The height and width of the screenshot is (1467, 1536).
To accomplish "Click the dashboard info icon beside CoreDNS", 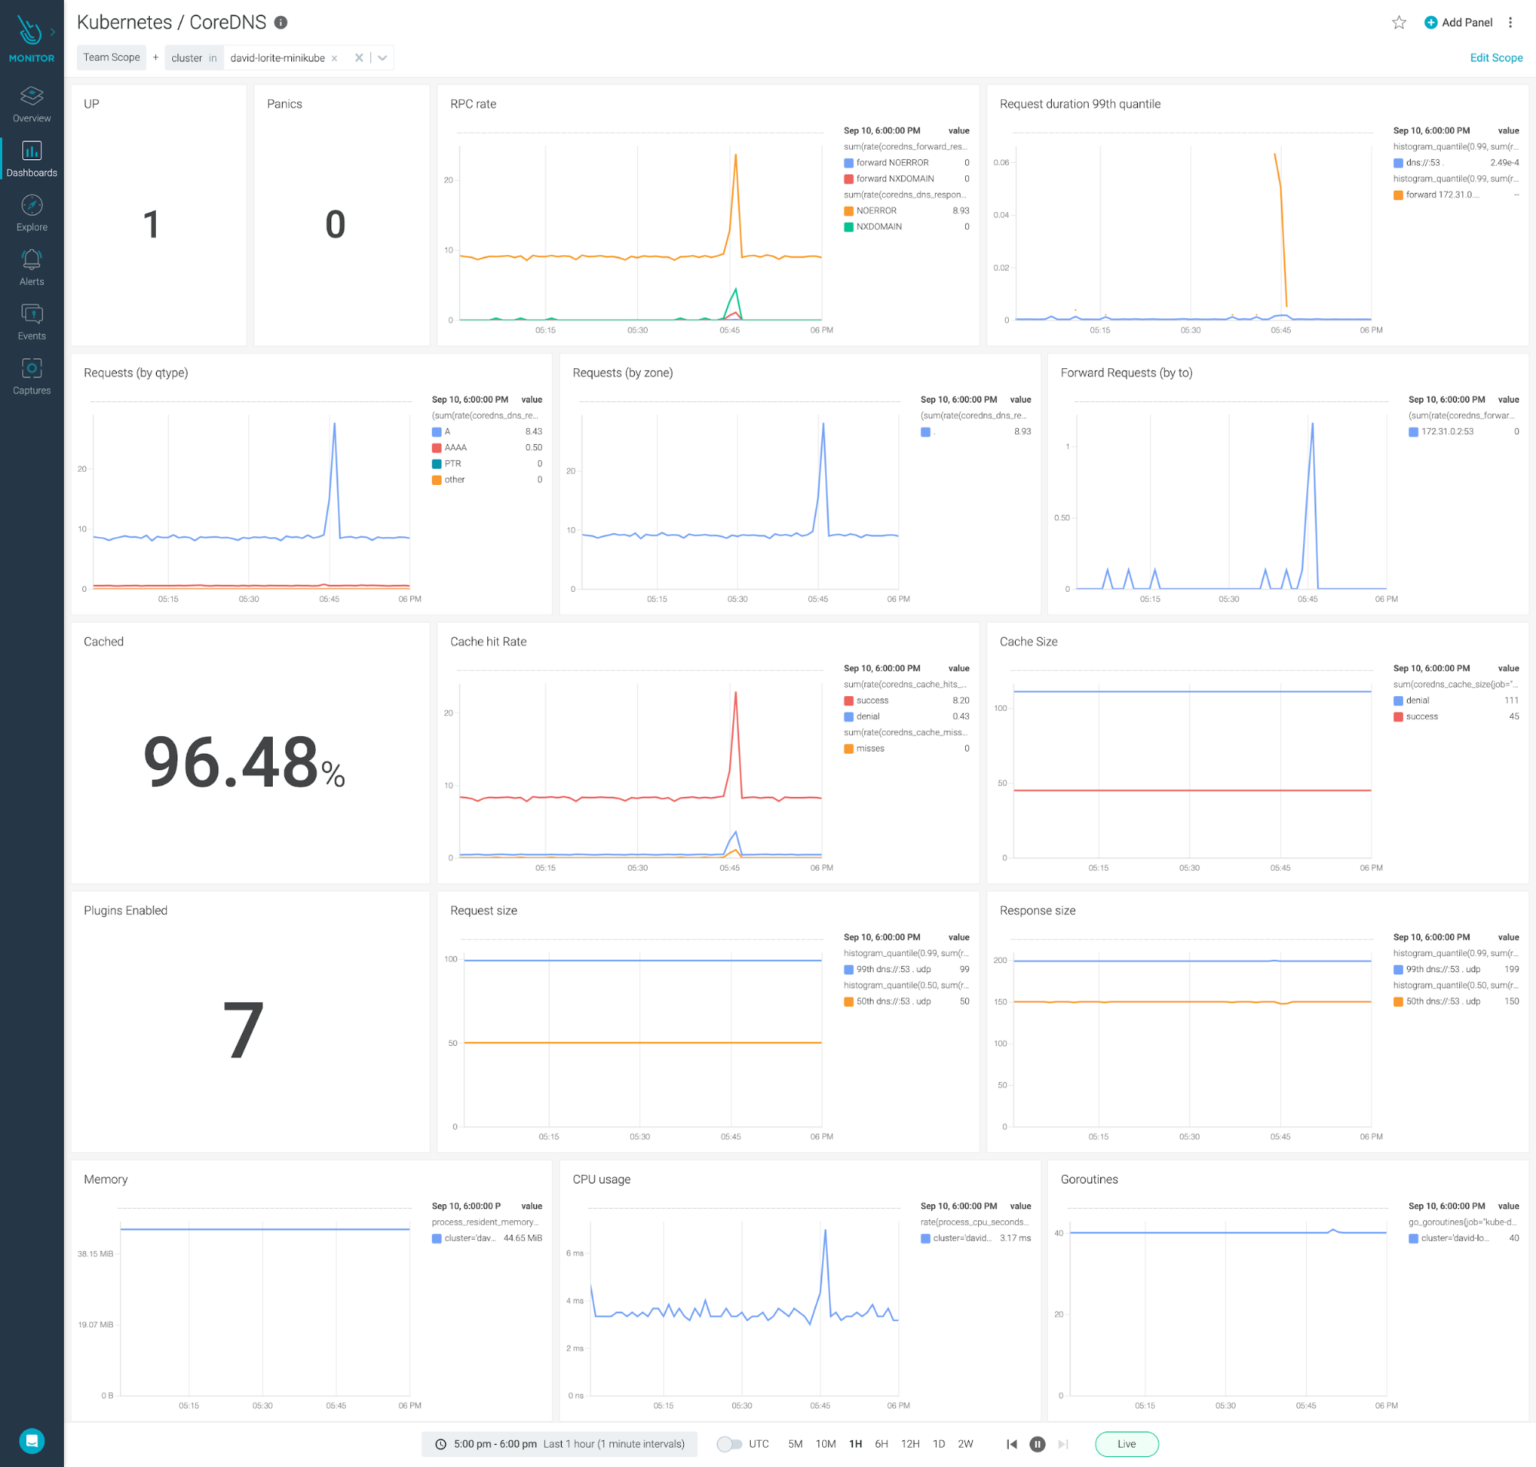I will coord(281,22).
